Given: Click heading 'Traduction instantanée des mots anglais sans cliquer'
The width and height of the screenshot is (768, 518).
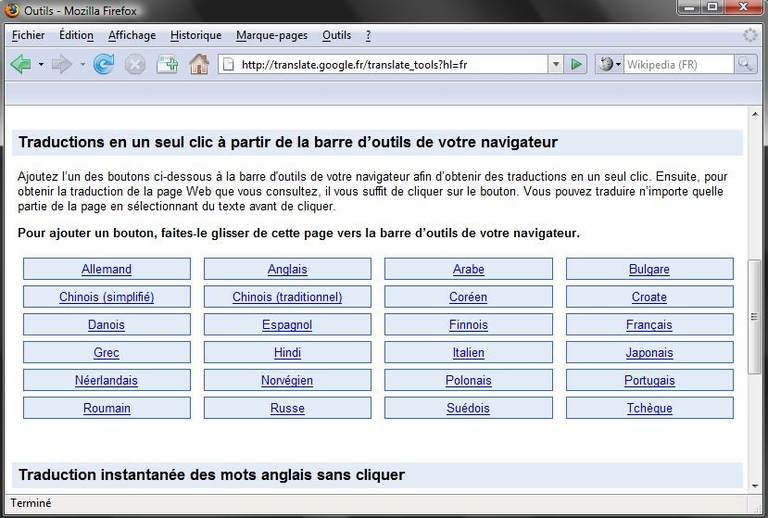Looking at the screenshot, I should coord(212,474).
